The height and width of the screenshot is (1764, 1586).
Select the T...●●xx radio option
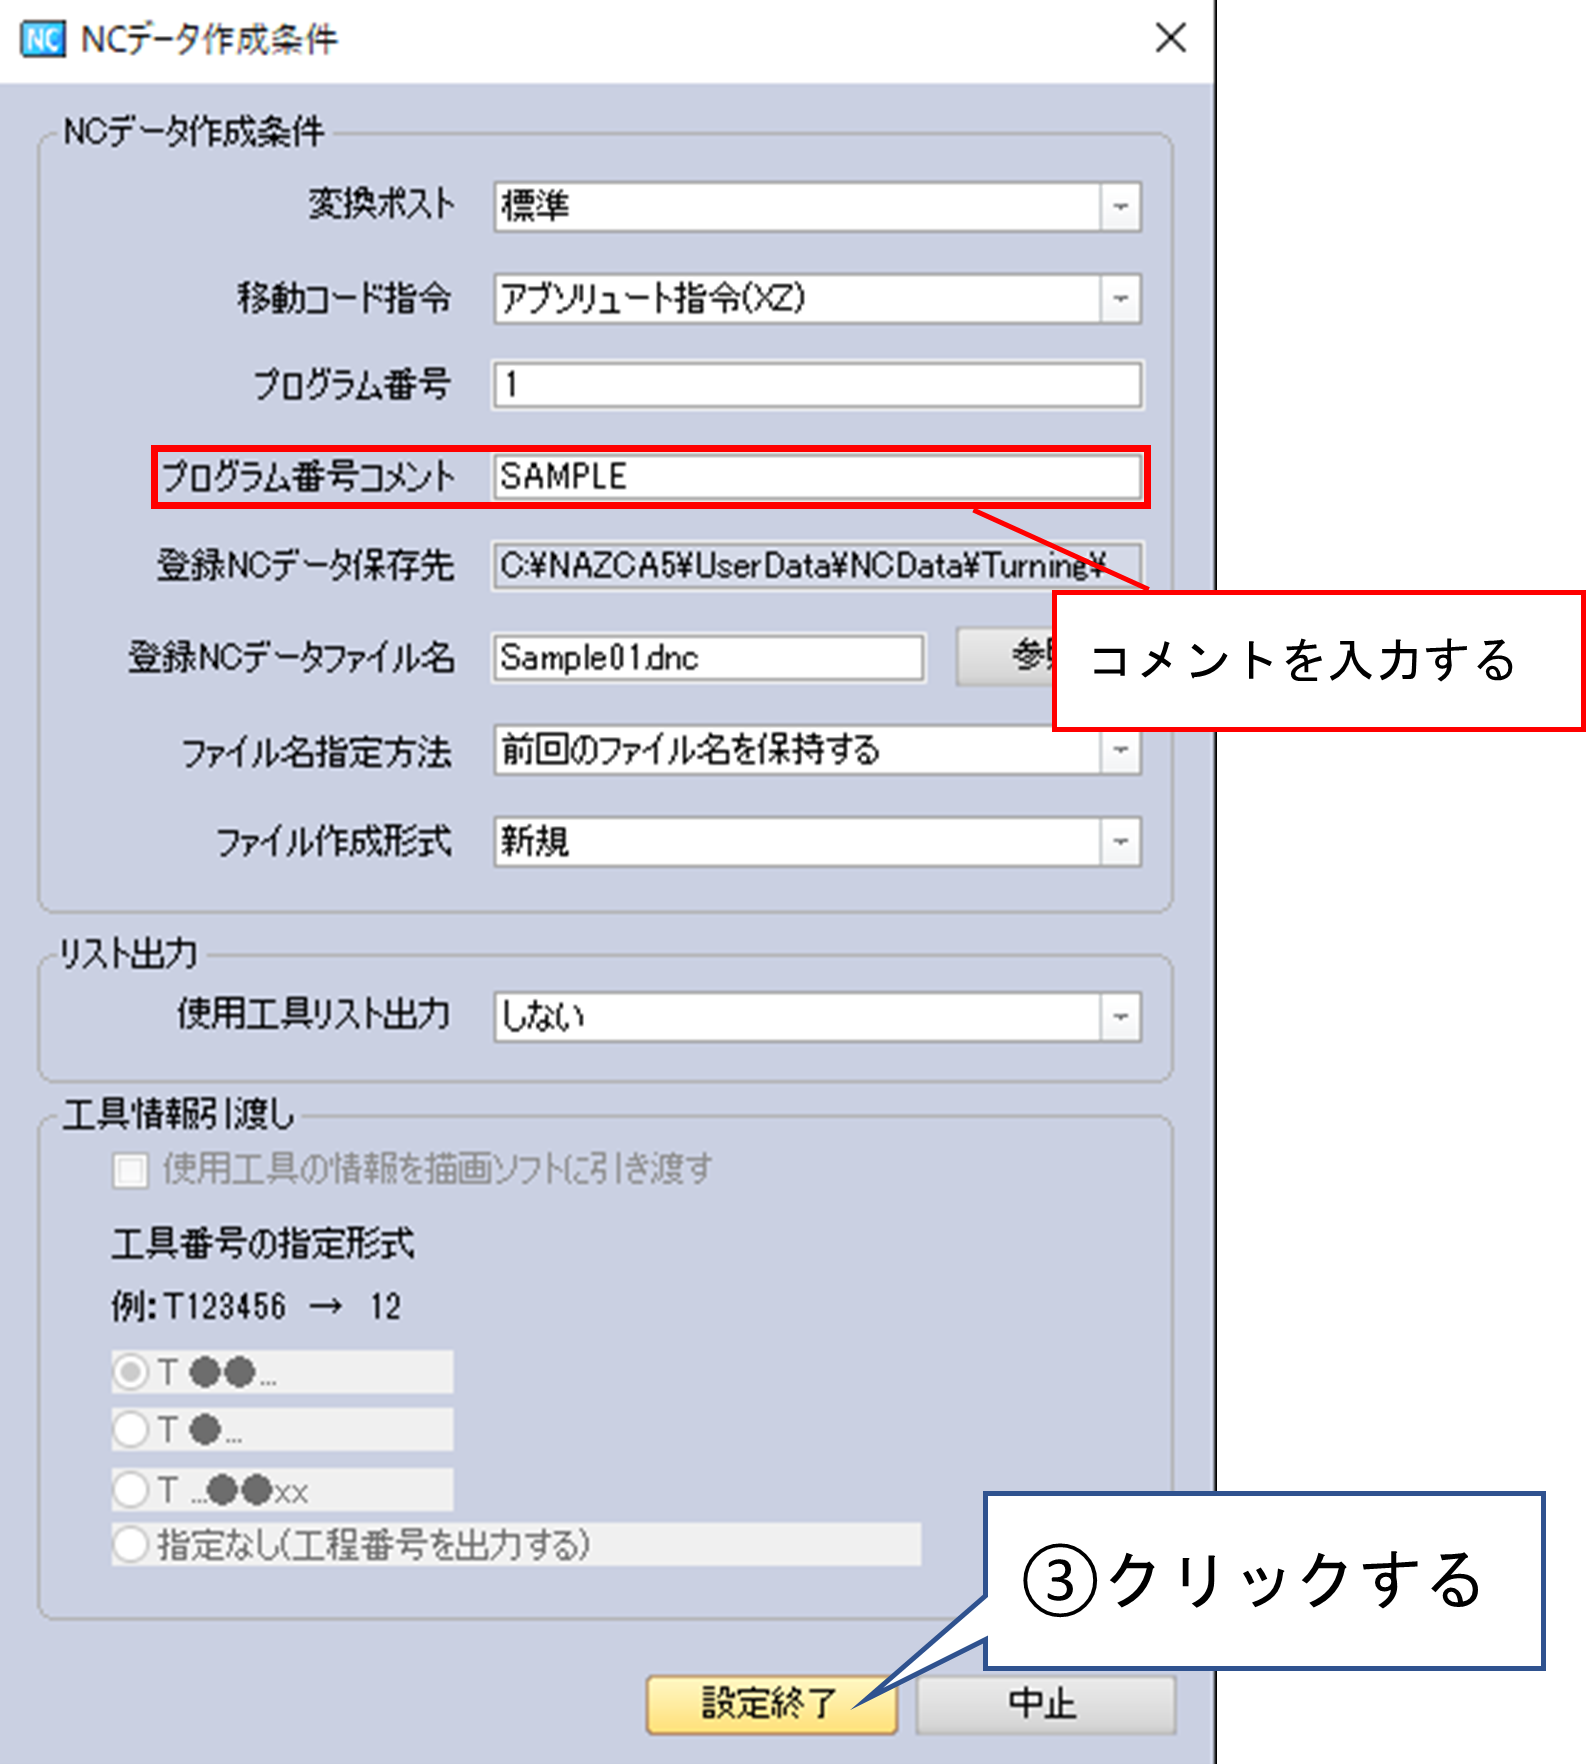click(x=131, y=1489)
